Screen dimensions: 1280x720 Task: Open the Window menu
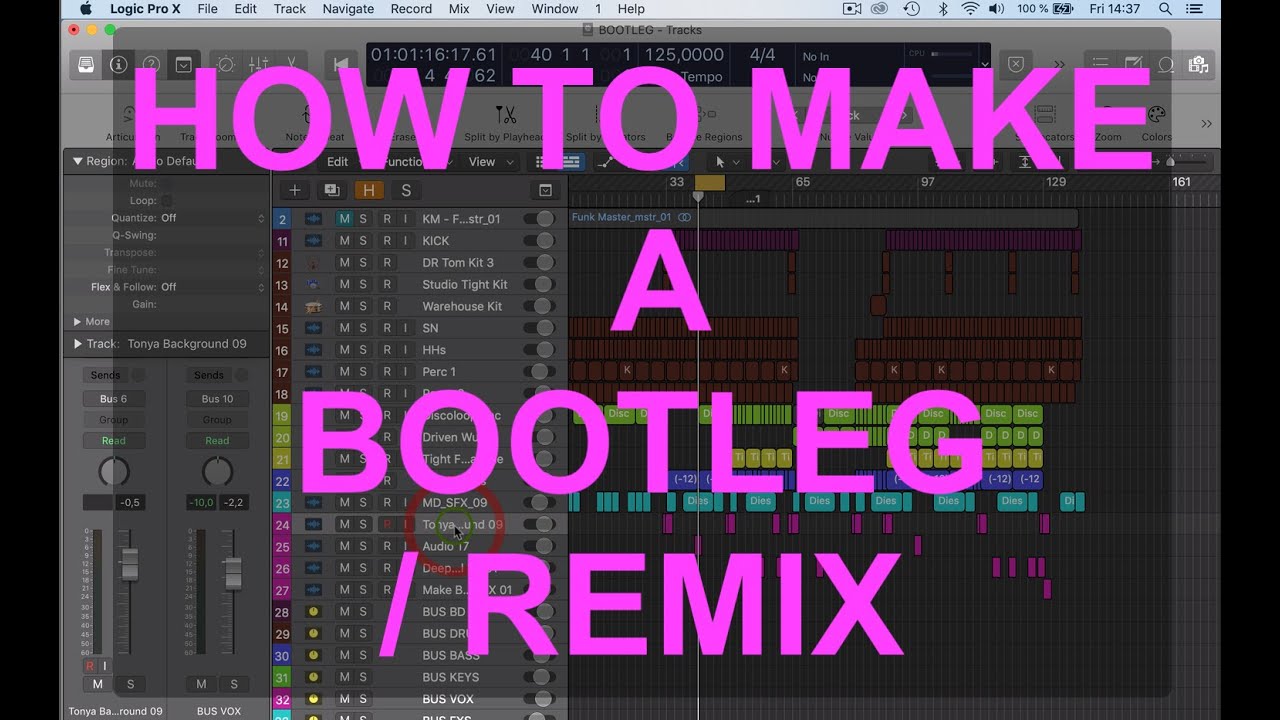click(x=555, y=9)
